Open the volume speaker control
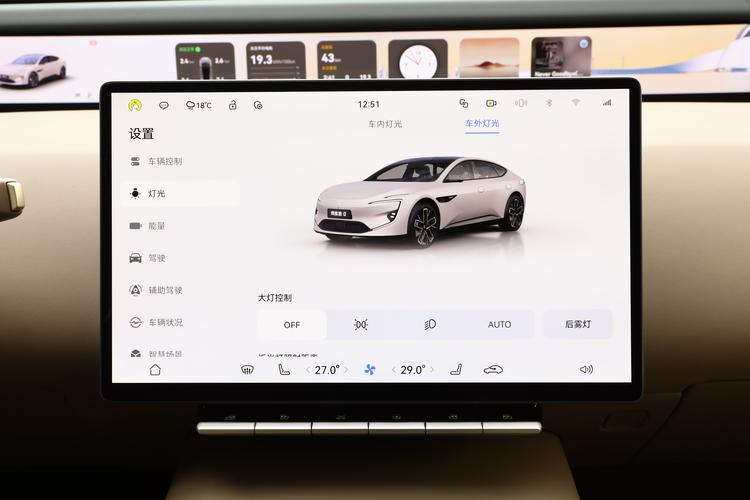Screen dimensions: 750x500 point(586,369)
